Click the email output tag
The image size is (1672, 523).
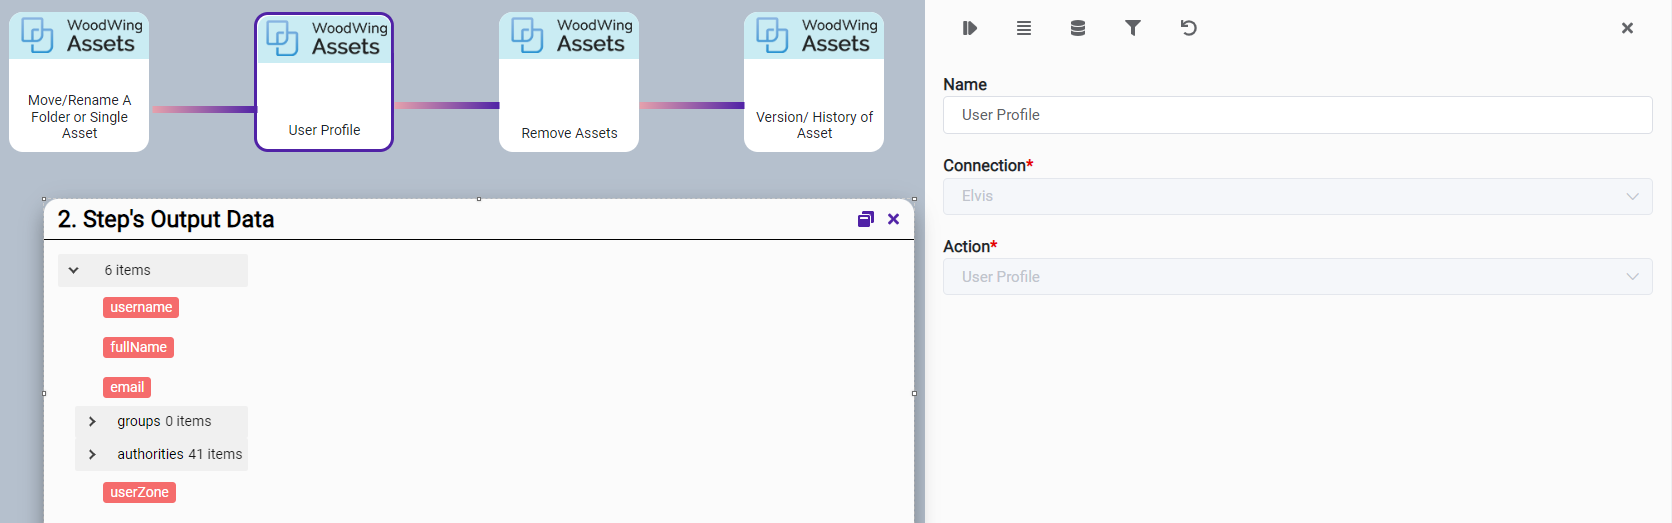127,387
